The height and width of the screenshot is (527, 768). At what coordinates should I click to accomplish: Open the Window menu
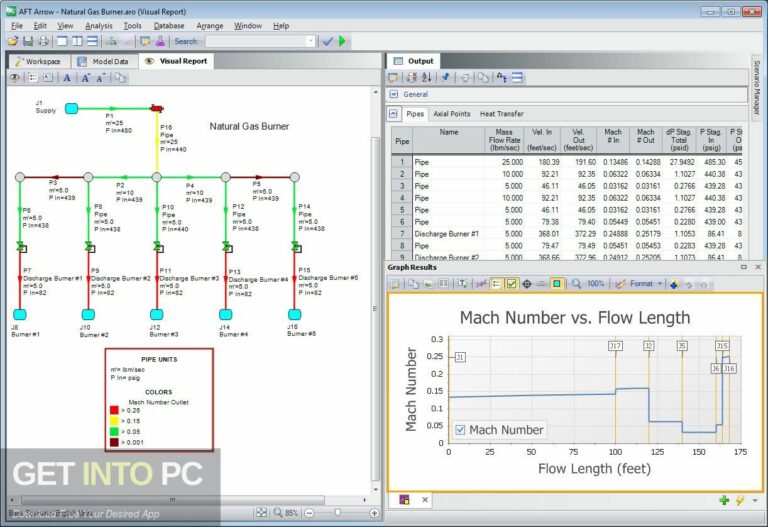pos(248,25)
